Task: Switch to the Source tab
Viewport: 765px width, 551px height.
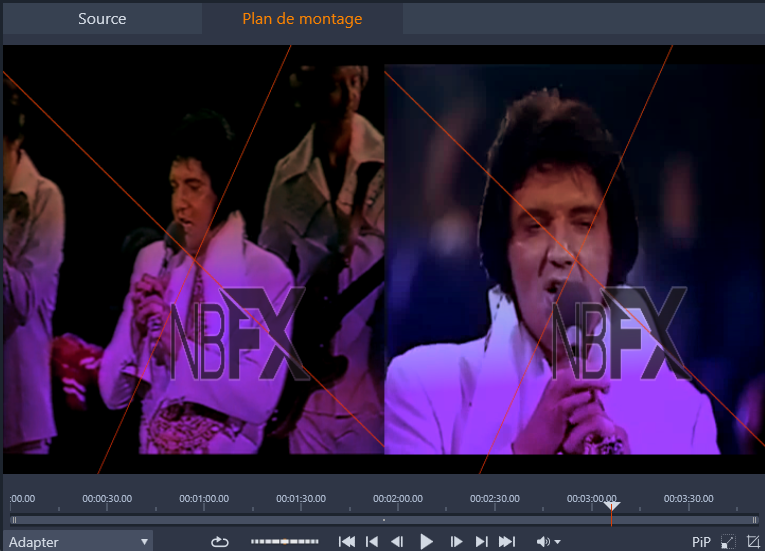Action: (x=102, y=19)
